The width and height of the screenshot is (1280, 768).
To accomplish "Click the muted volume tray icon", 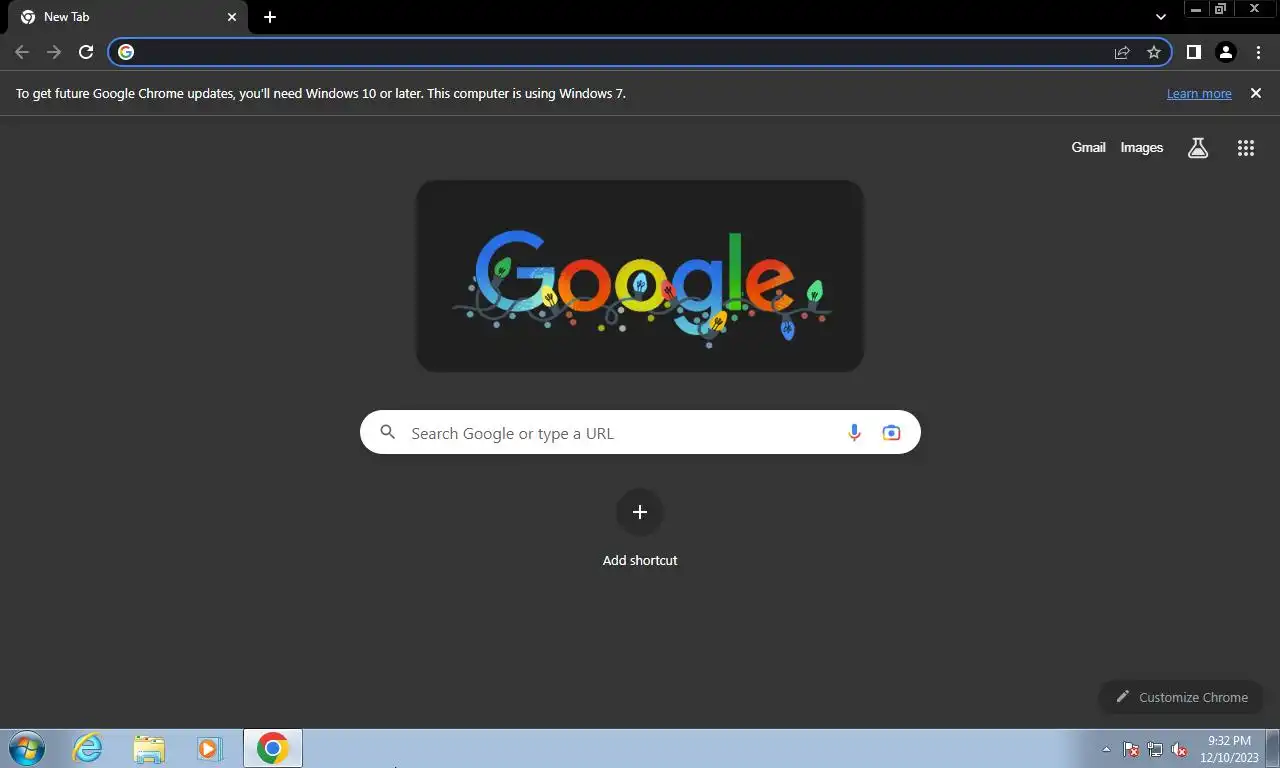I will tap(1179, 749).
